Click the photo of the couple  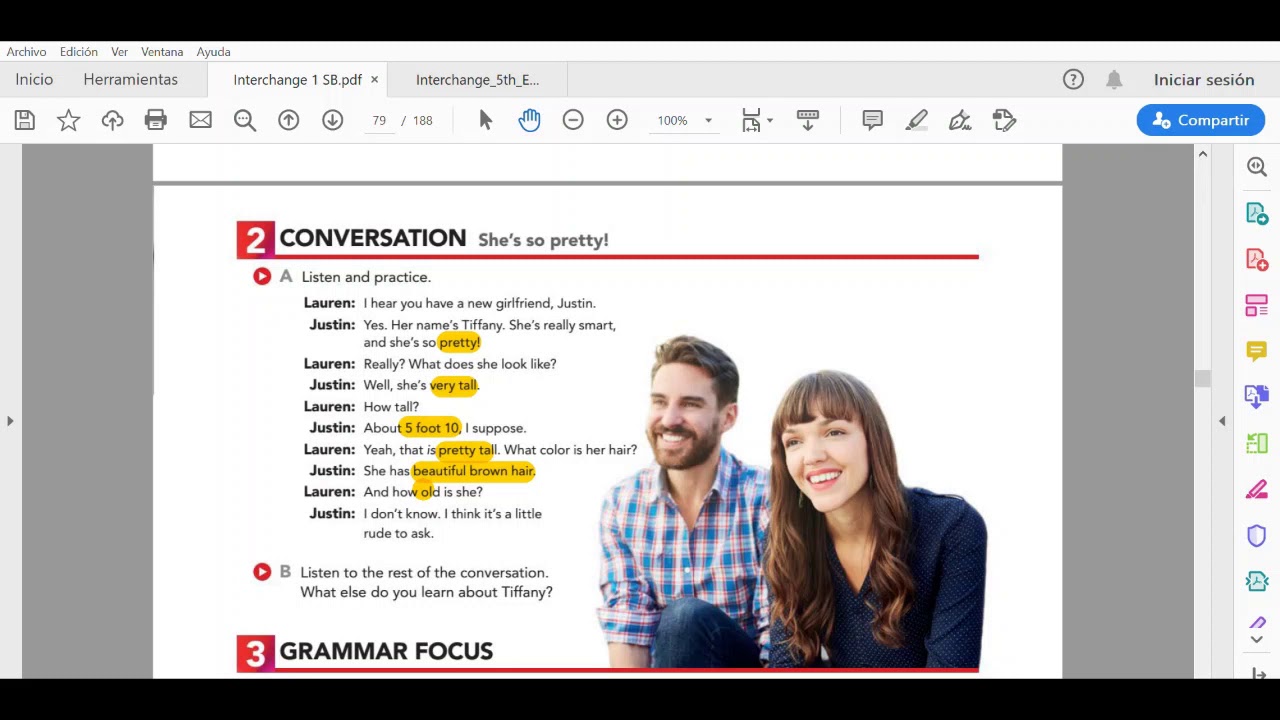793,503
